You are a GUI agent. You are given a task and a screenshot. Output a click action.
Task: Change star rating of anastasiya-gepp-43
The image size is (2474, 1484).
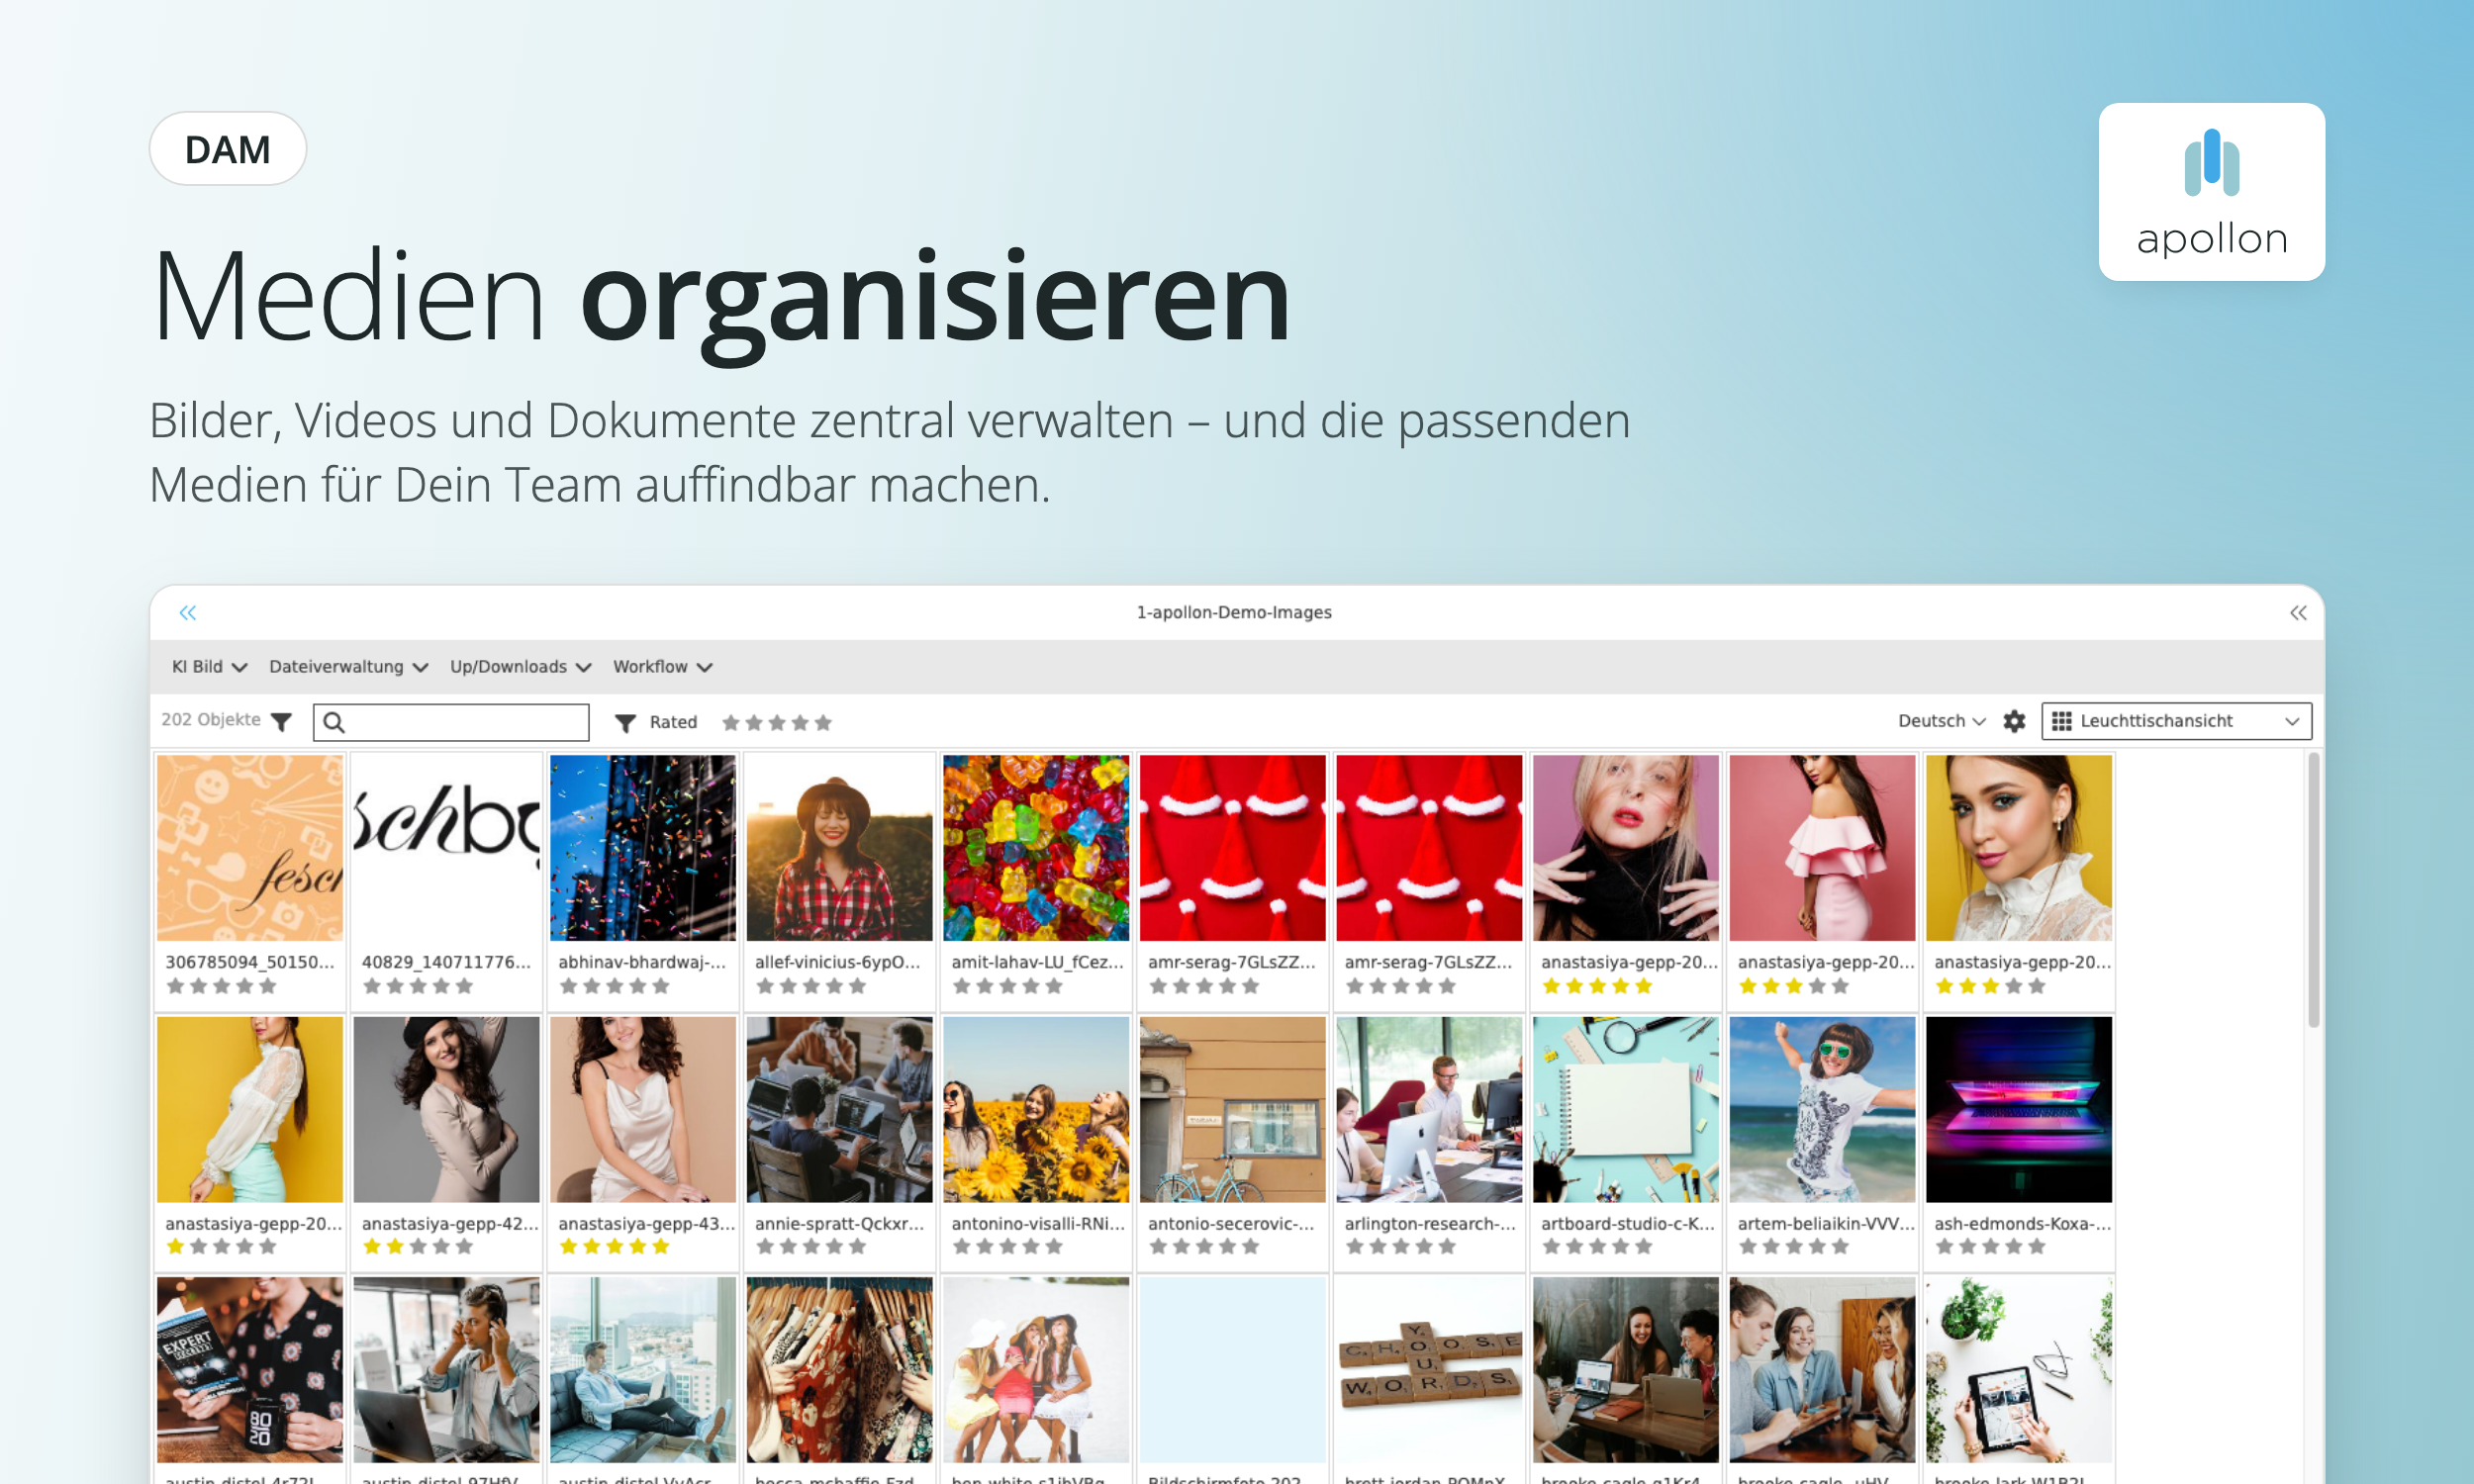click(614, 1246)
